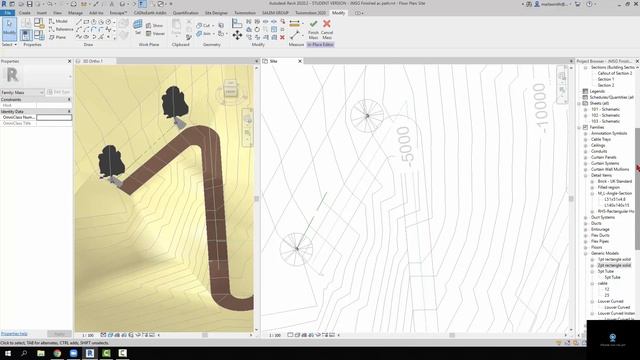Collapse the Constraints section in Properties
The height and width of the screenshot is (360, 640).
tap(69, 100)
